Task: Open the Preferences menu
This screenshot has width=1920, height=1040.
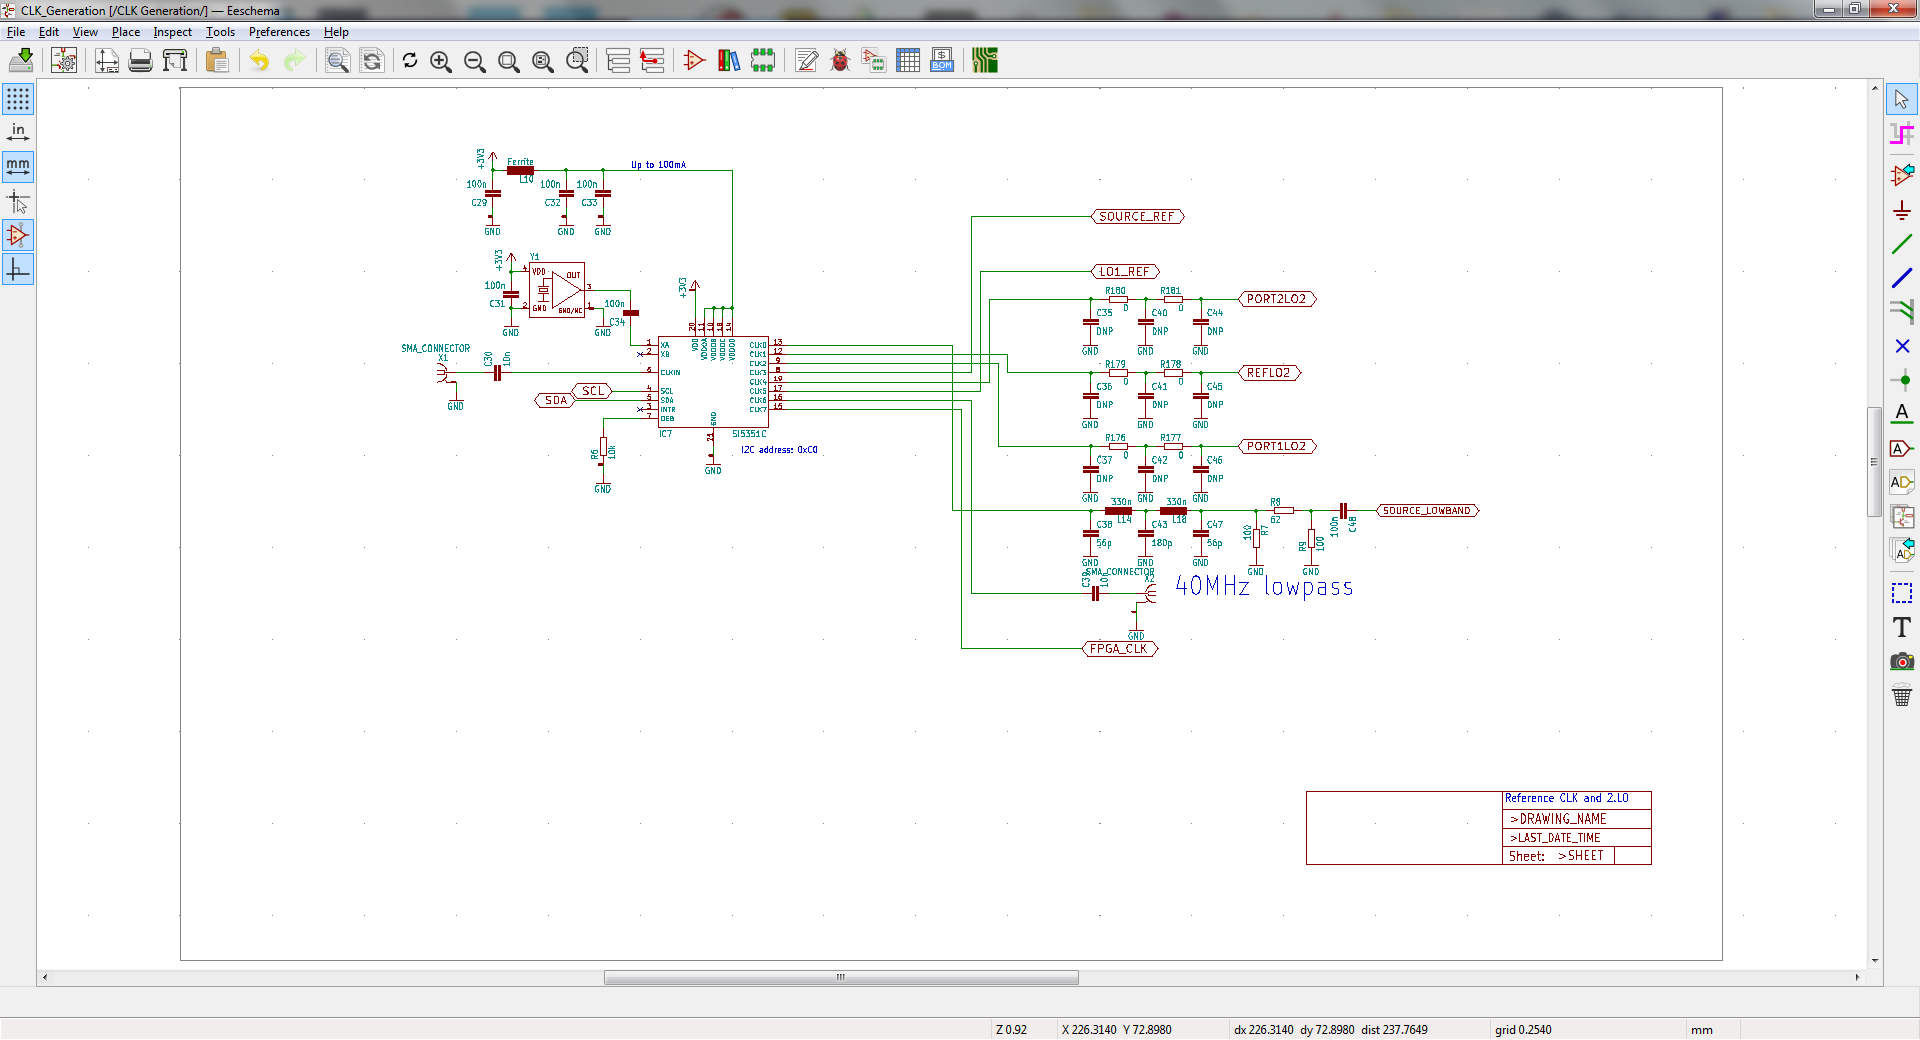Action: [279, 32]
